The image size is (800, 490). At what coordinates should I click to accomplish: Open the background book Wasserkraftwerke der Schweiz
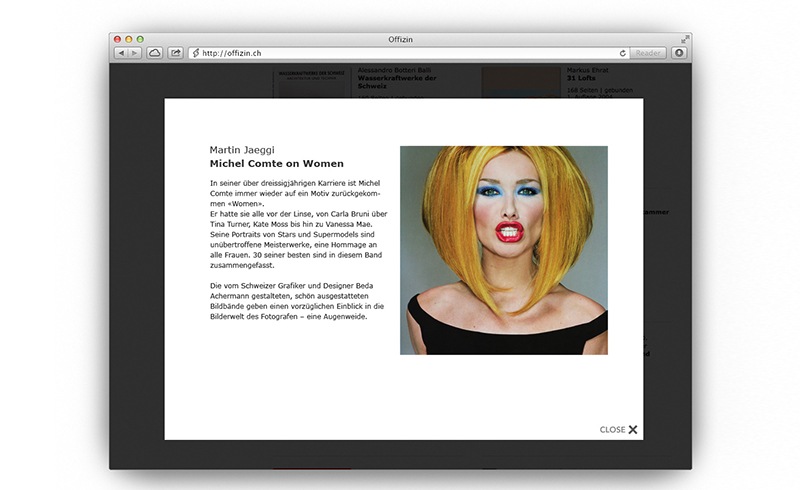pyautogui.click(x=396, y=82)
